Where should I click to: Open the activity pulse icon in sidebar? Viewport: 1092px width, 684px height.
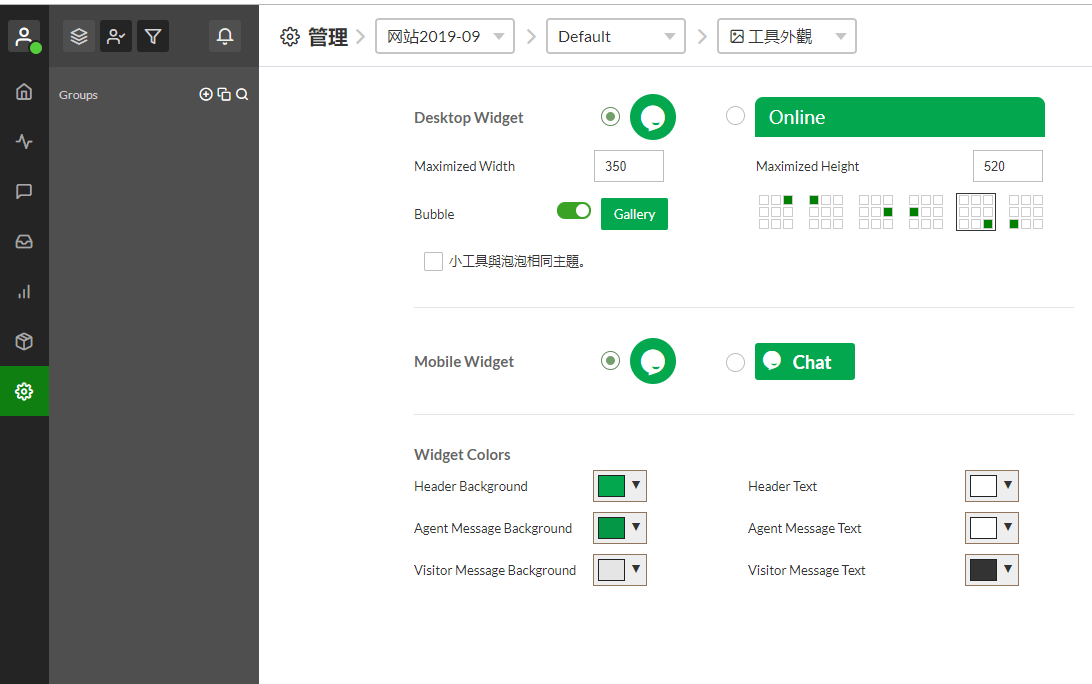pos(24,142)
